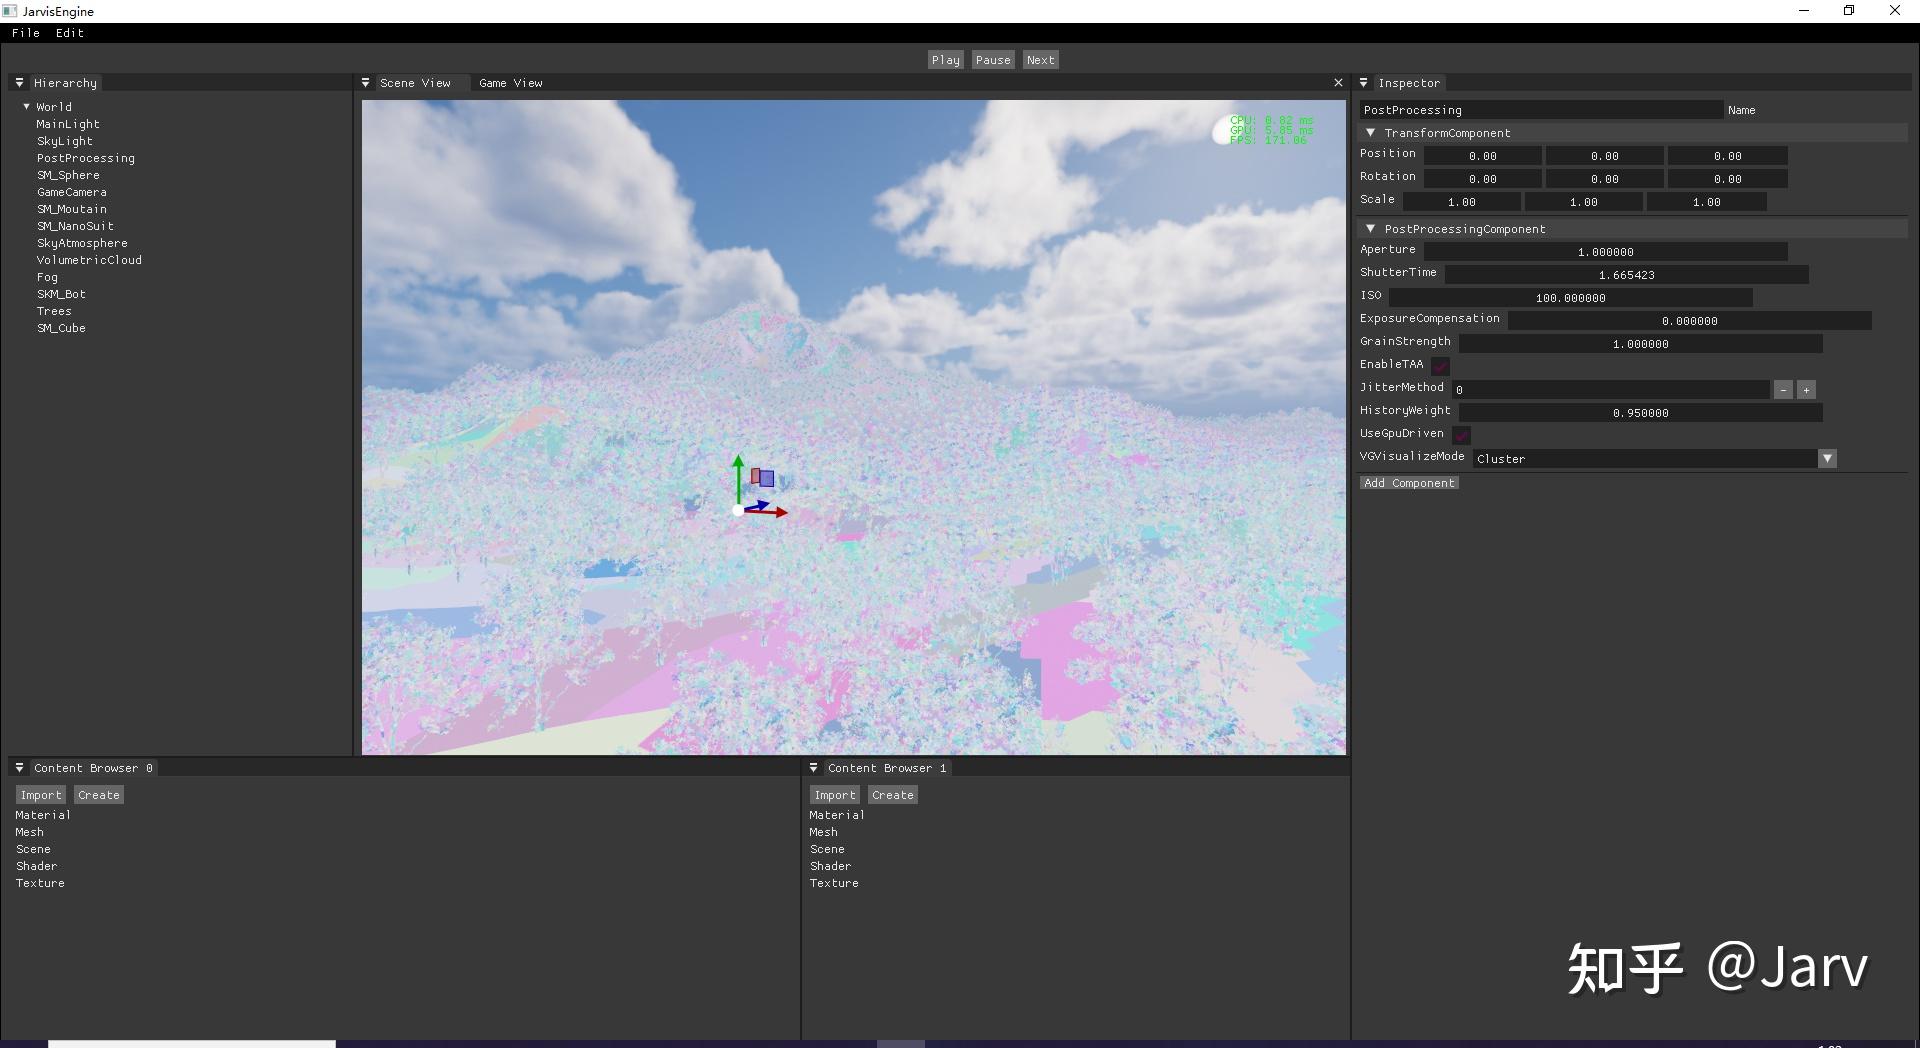1920x1048 pixels.
Task: Click the Content Browser 1 filter icon
Action: tap(813, 767)
